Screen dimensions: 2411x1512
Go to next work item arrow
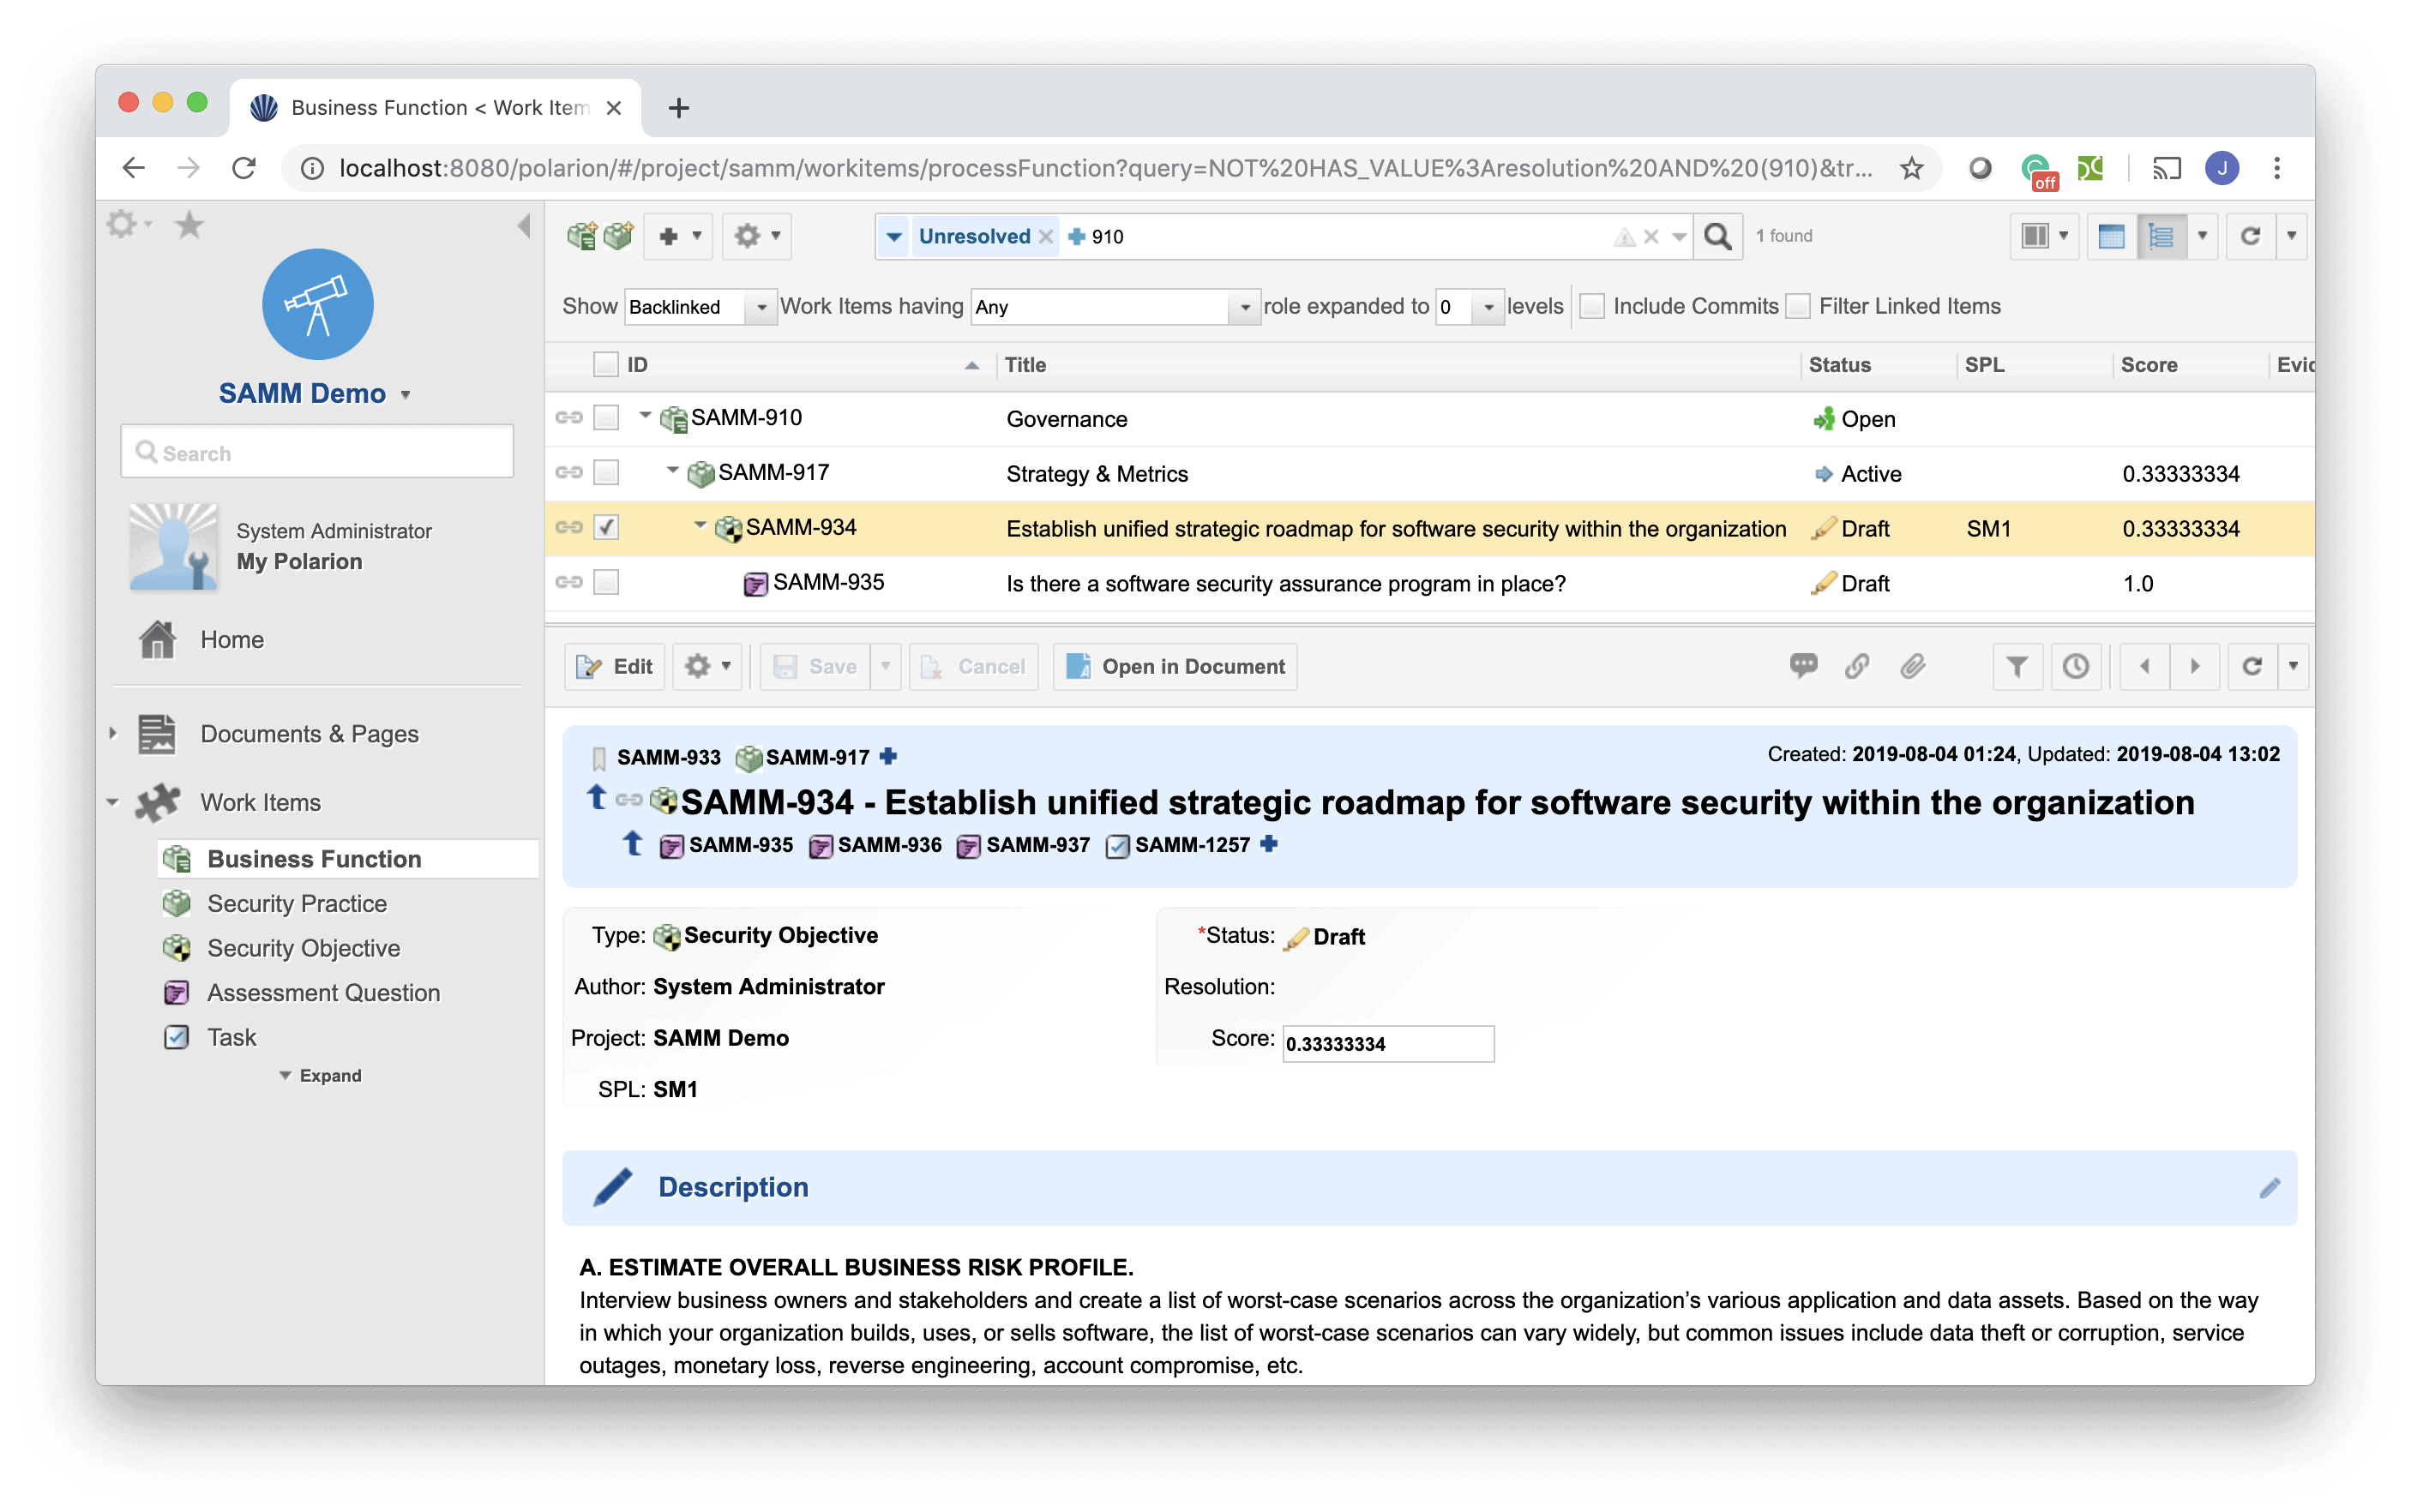(2194, 666)
